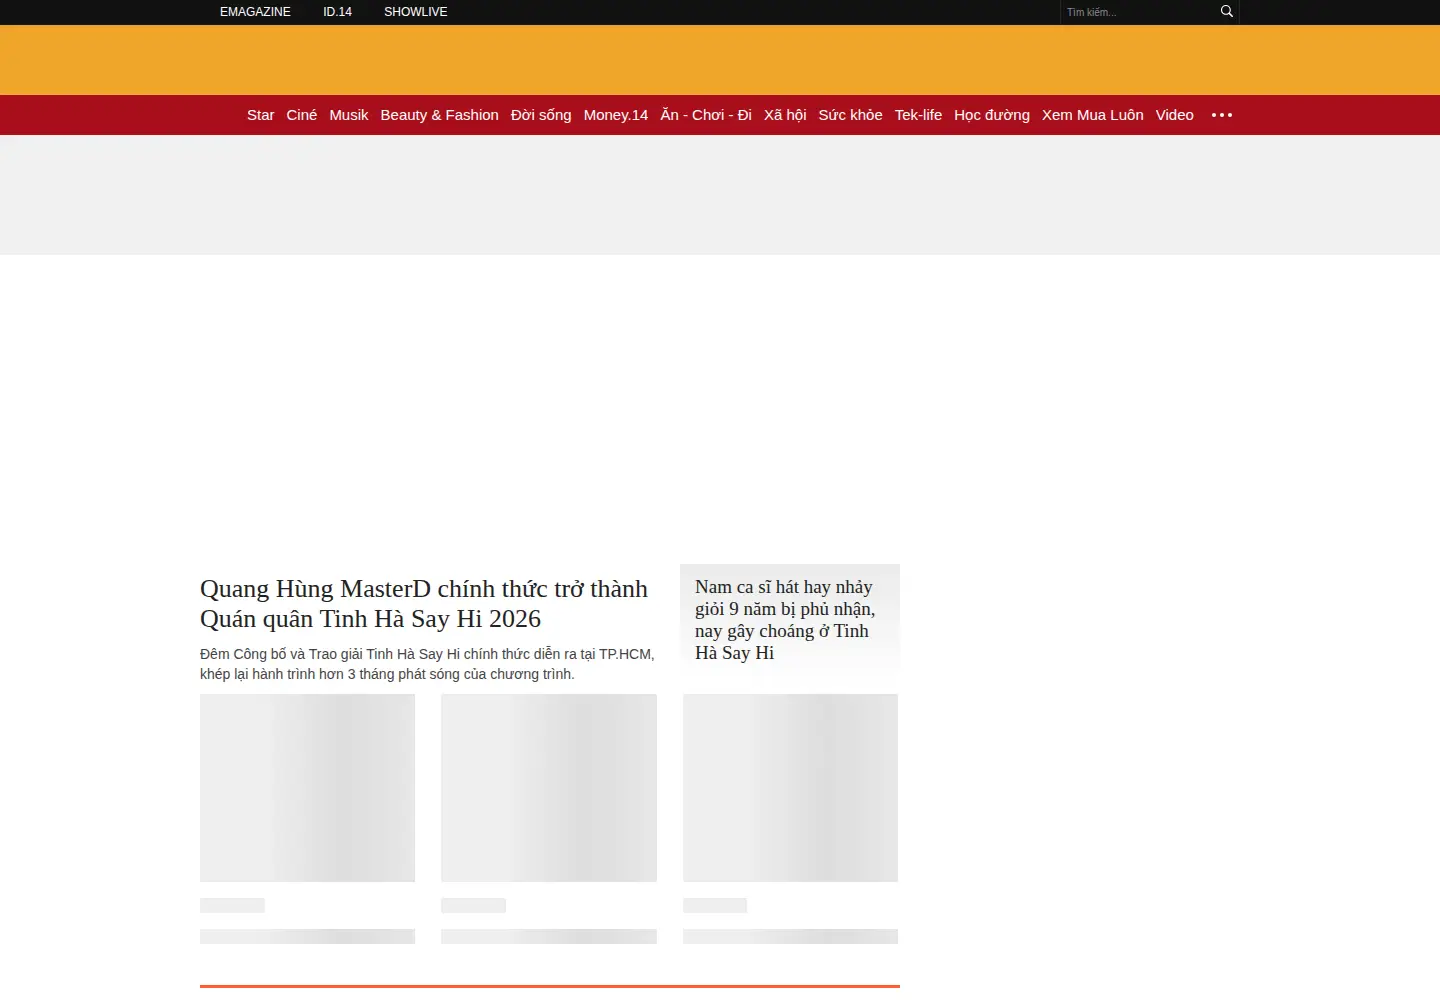The height and width of the screenshot is (1000, 1440).
Task: Click the search magnifier icon
Action: click(x=1227, y=12)
